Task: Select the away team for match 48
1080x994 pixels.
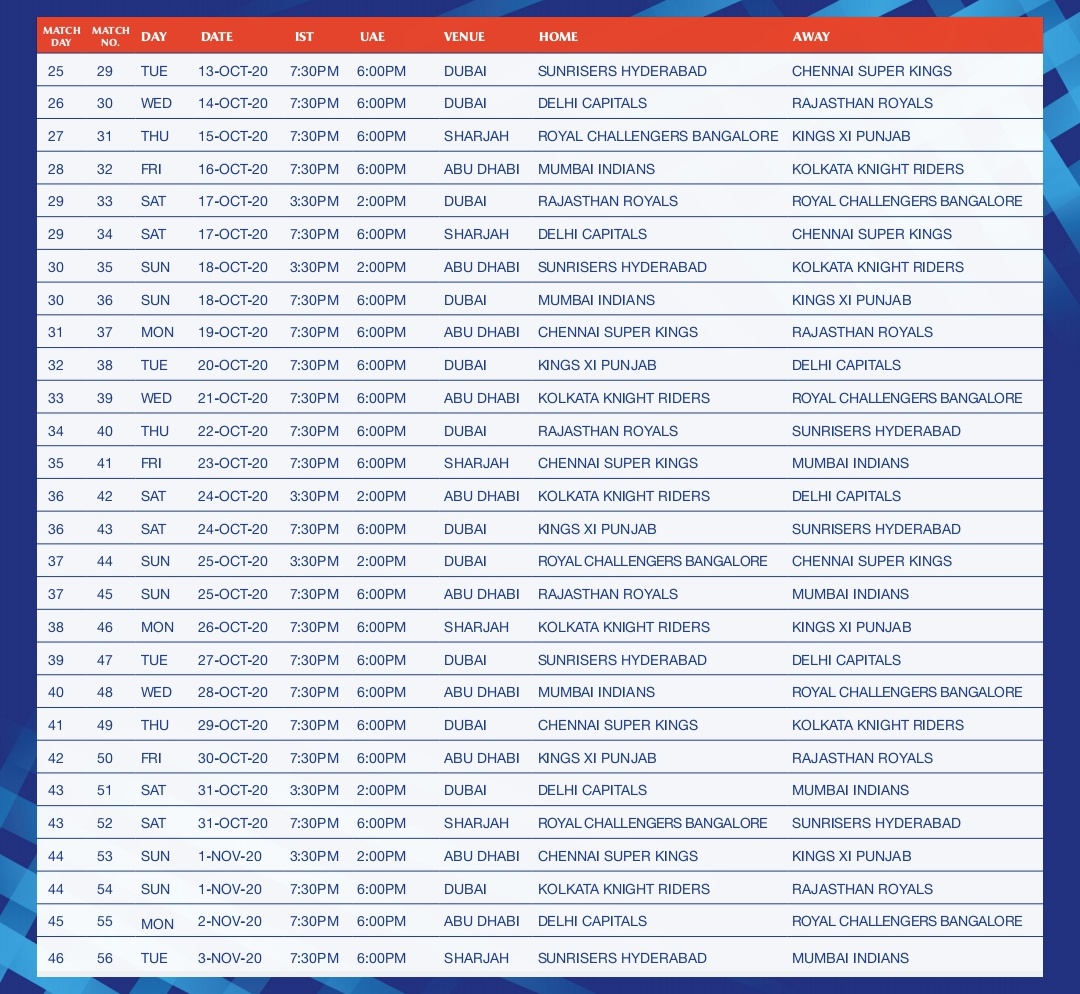Action: click(907, 692)
